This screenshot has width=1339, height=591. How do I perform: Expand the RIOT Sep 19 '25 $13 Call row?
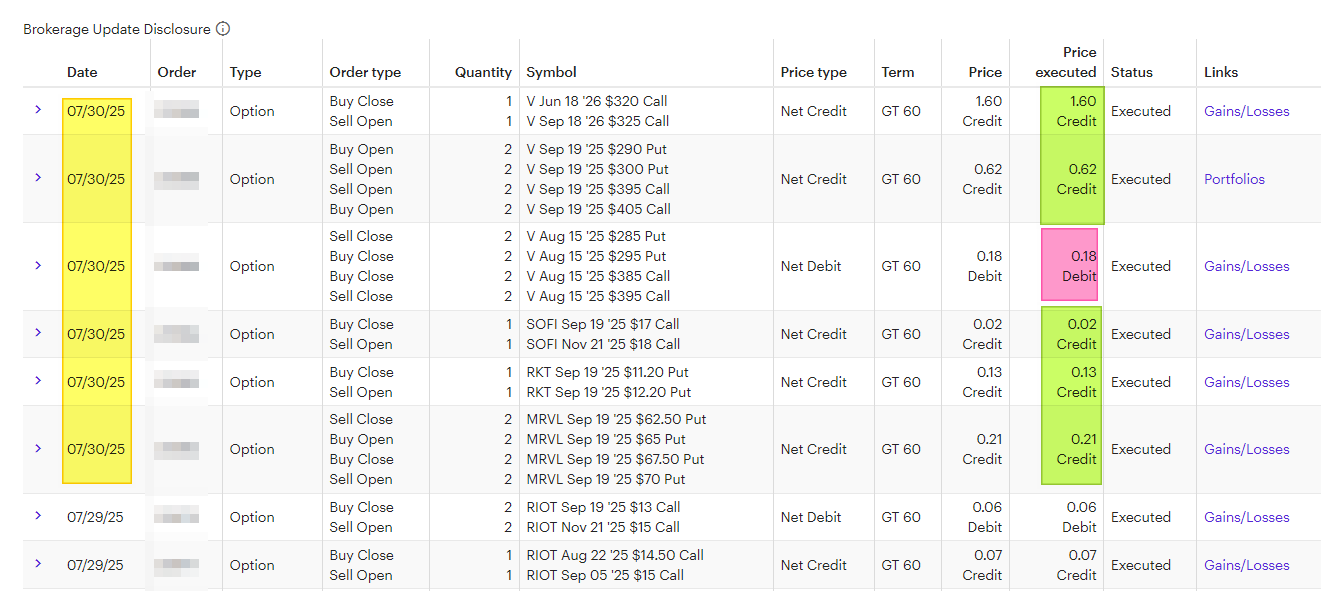coord(38,515)
